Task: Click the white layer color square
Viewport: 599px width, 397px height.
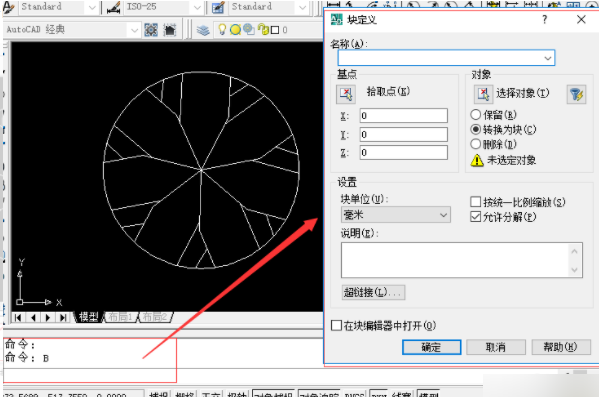Action: coord(275,30)
